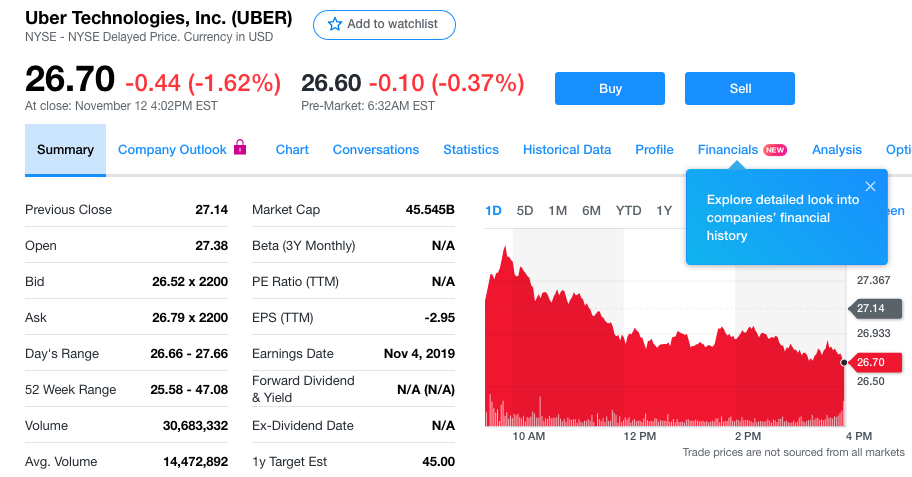This screenshot has width=912, height=477.
Task: Set chart range to 1M
Action: coord(558,210)
